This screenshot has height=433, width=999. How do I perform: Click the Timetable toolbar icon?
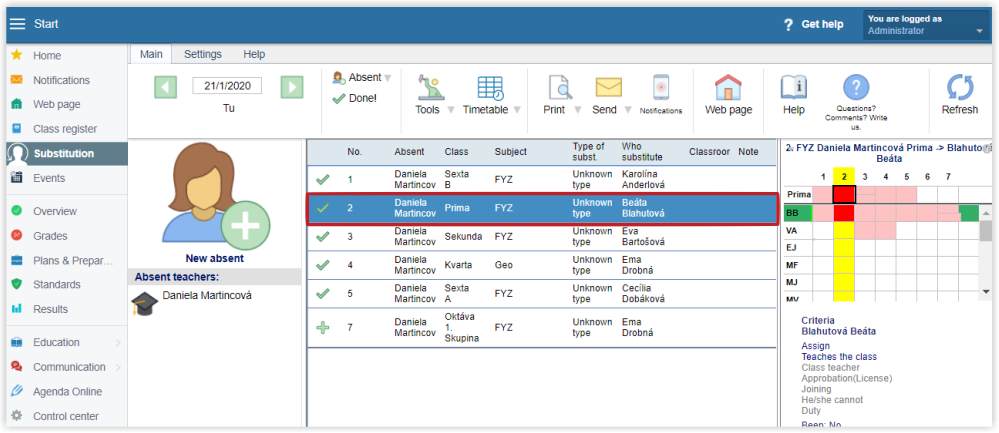click(x=490, y=88)
